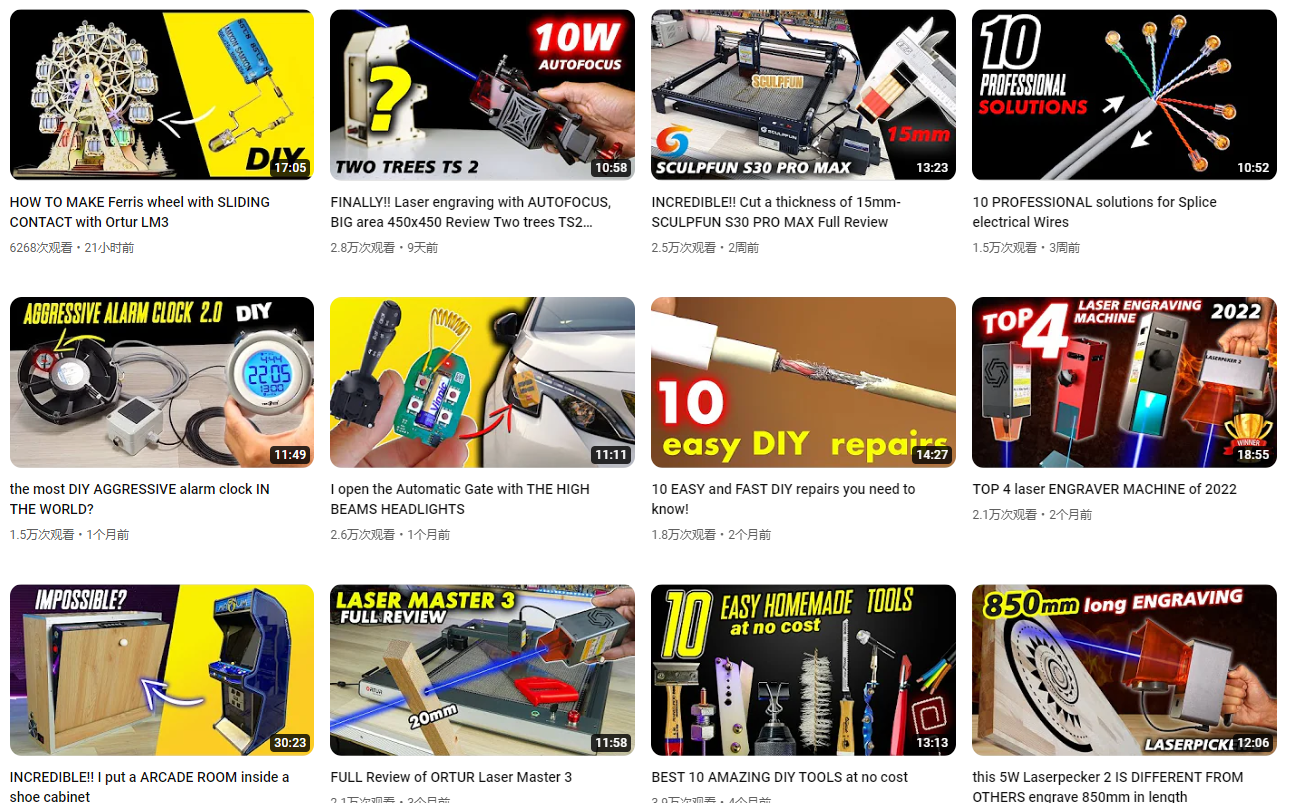Open the Laser Master 3 full review thumbnail

click(482, 670)
